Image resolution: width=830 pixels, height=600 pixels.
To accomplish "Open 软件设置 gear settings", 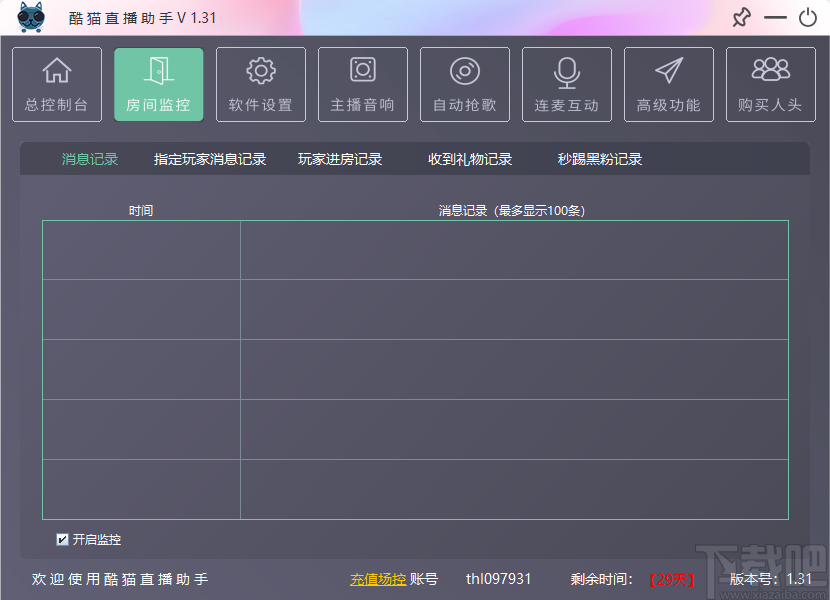I will 261,84.
